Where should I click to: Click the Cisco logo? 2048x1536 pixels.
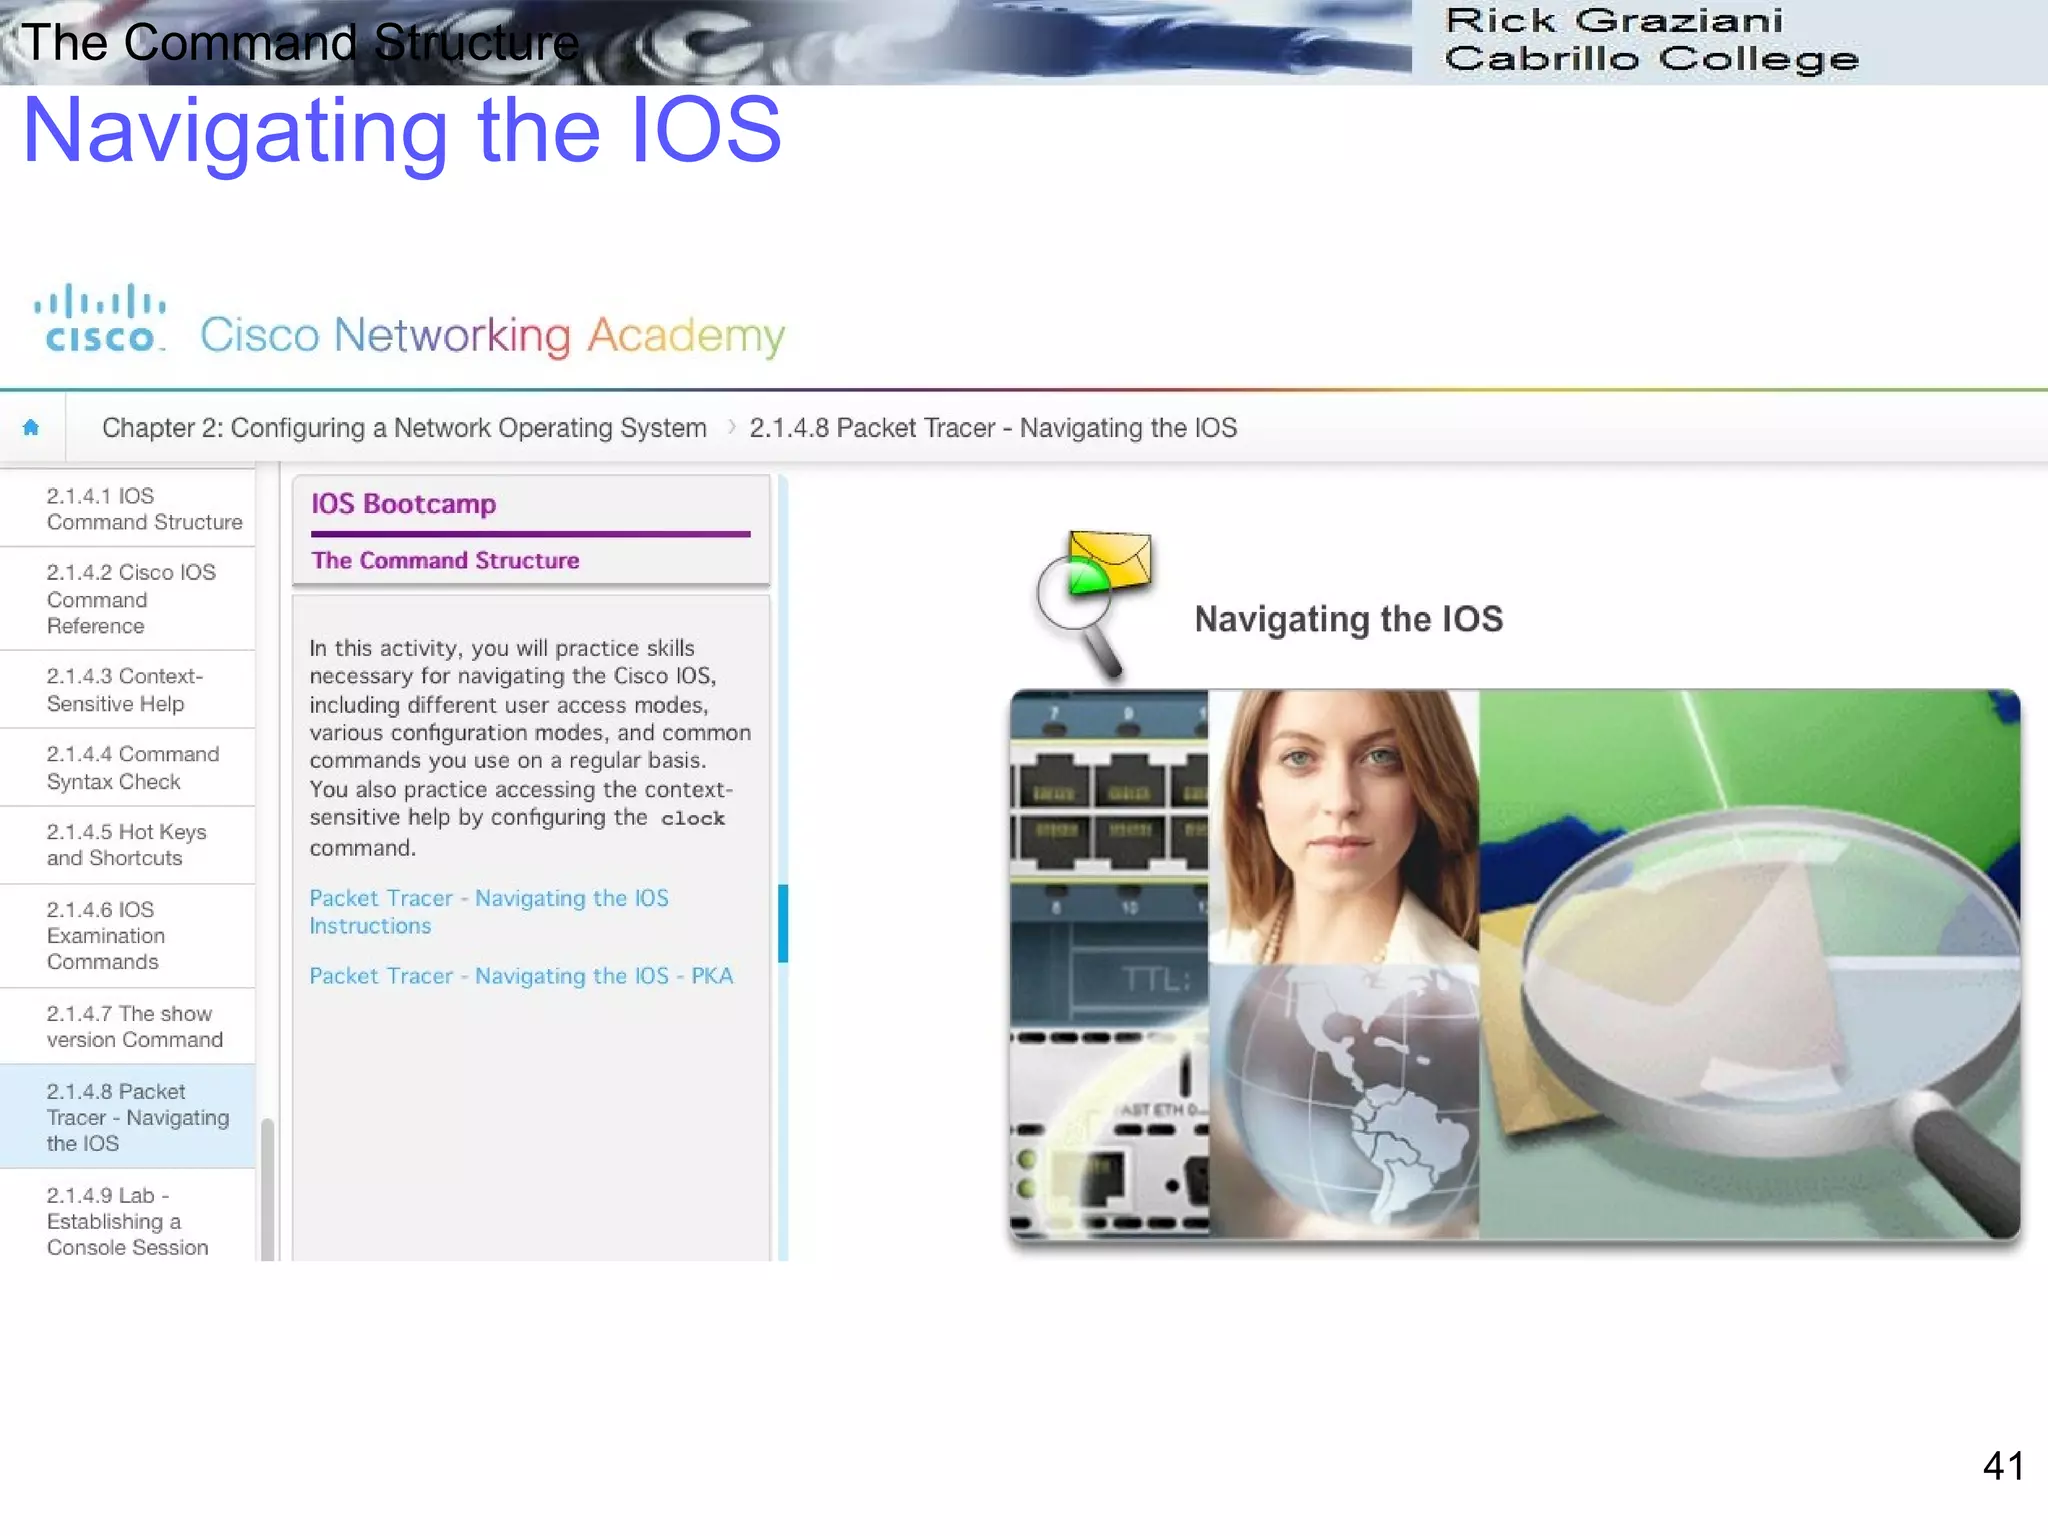(x=99, y=319)
